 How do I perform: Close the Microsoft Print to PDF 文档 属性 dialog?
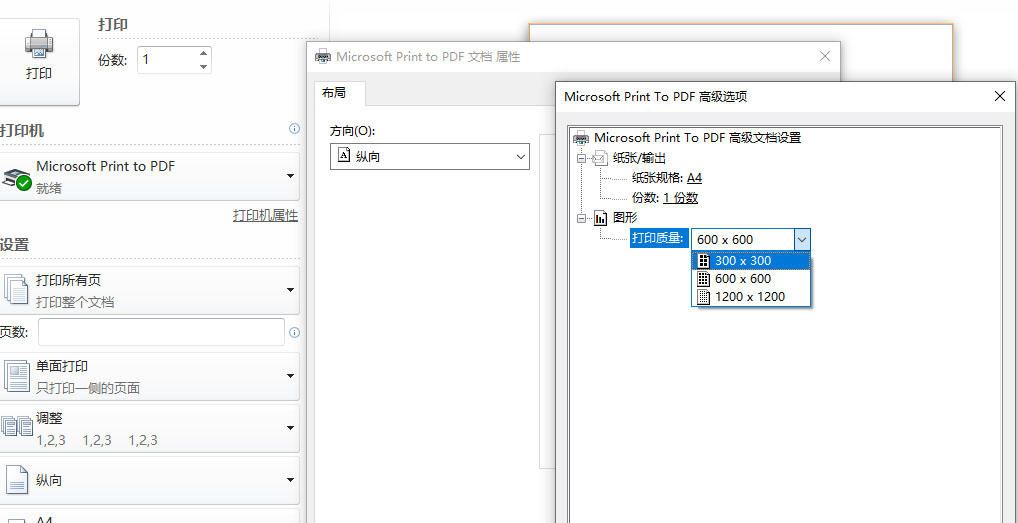825,56
